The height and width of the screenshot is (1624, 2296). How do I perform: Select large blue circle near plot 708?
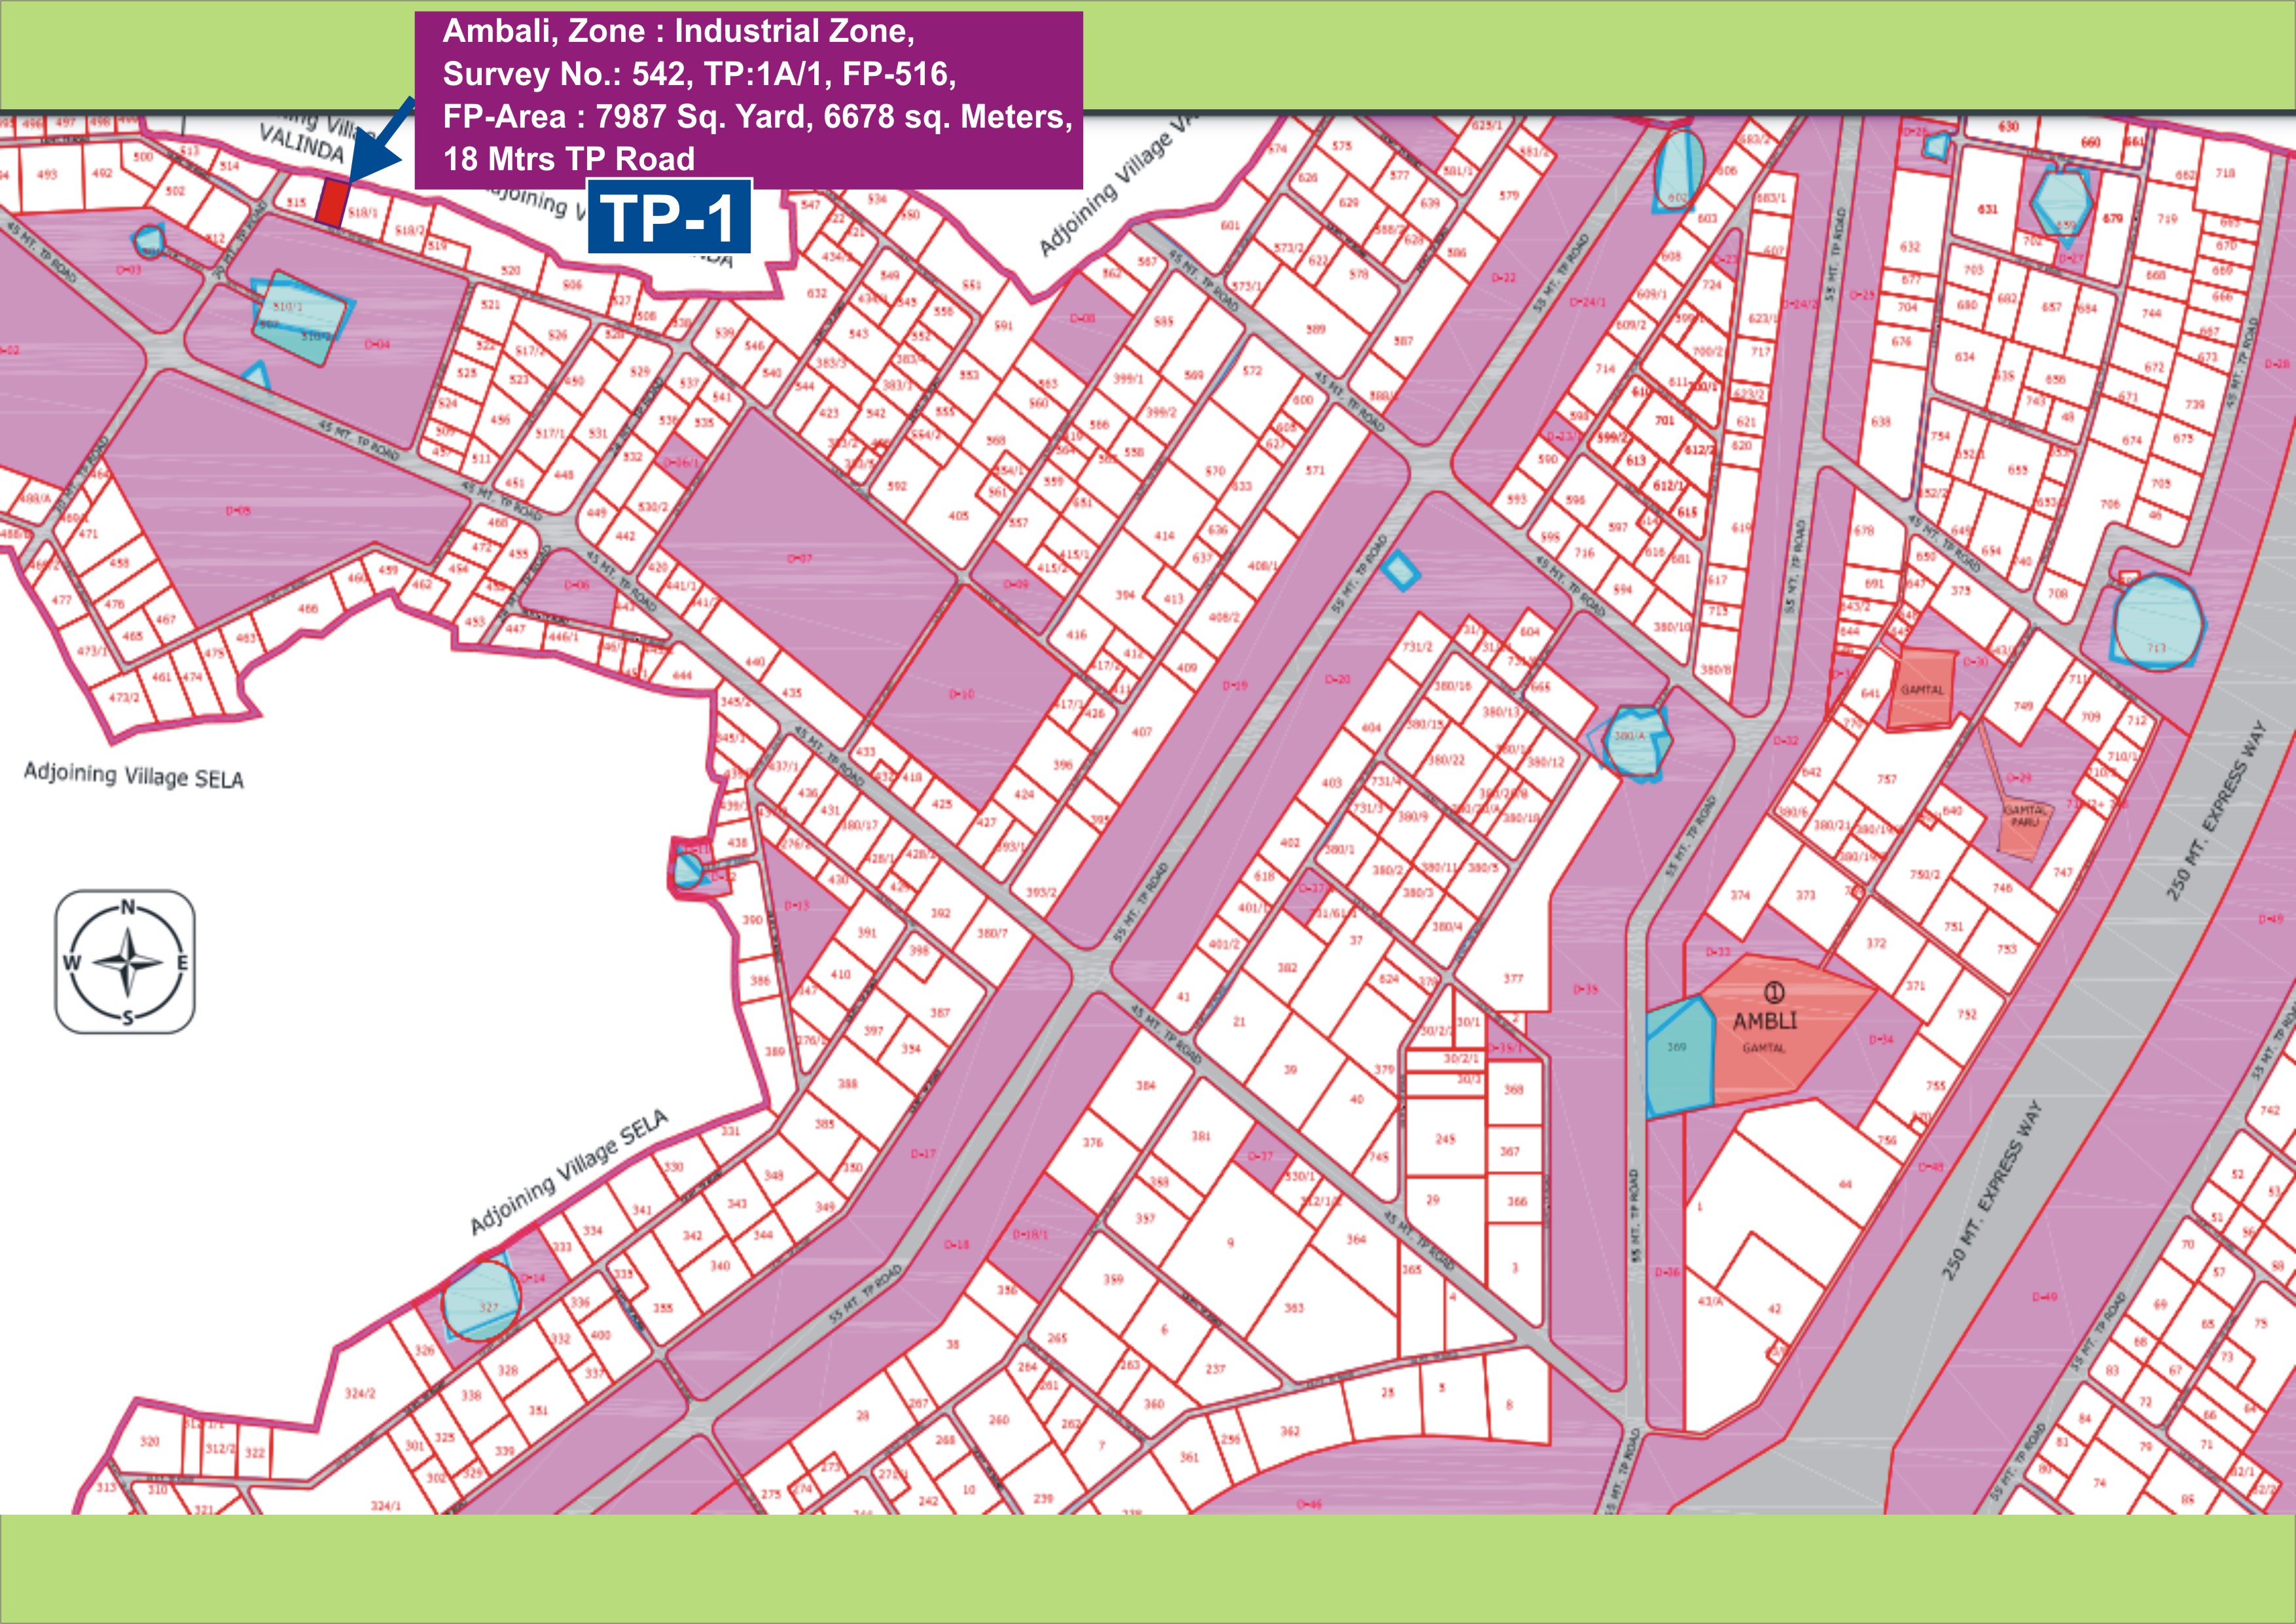click(2158, 622)
